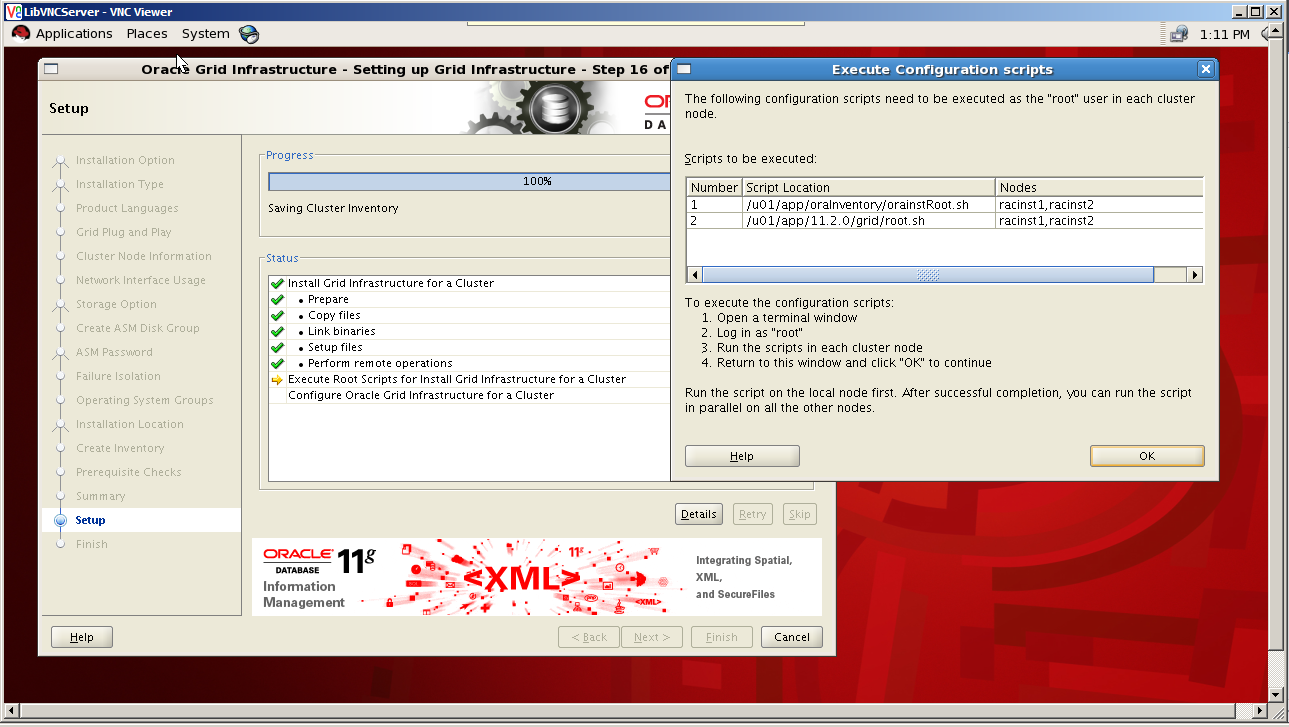
Task: Click racinst1,racinst2 in the orainstRoot.sh row
Action: (x=1046, y=204)
